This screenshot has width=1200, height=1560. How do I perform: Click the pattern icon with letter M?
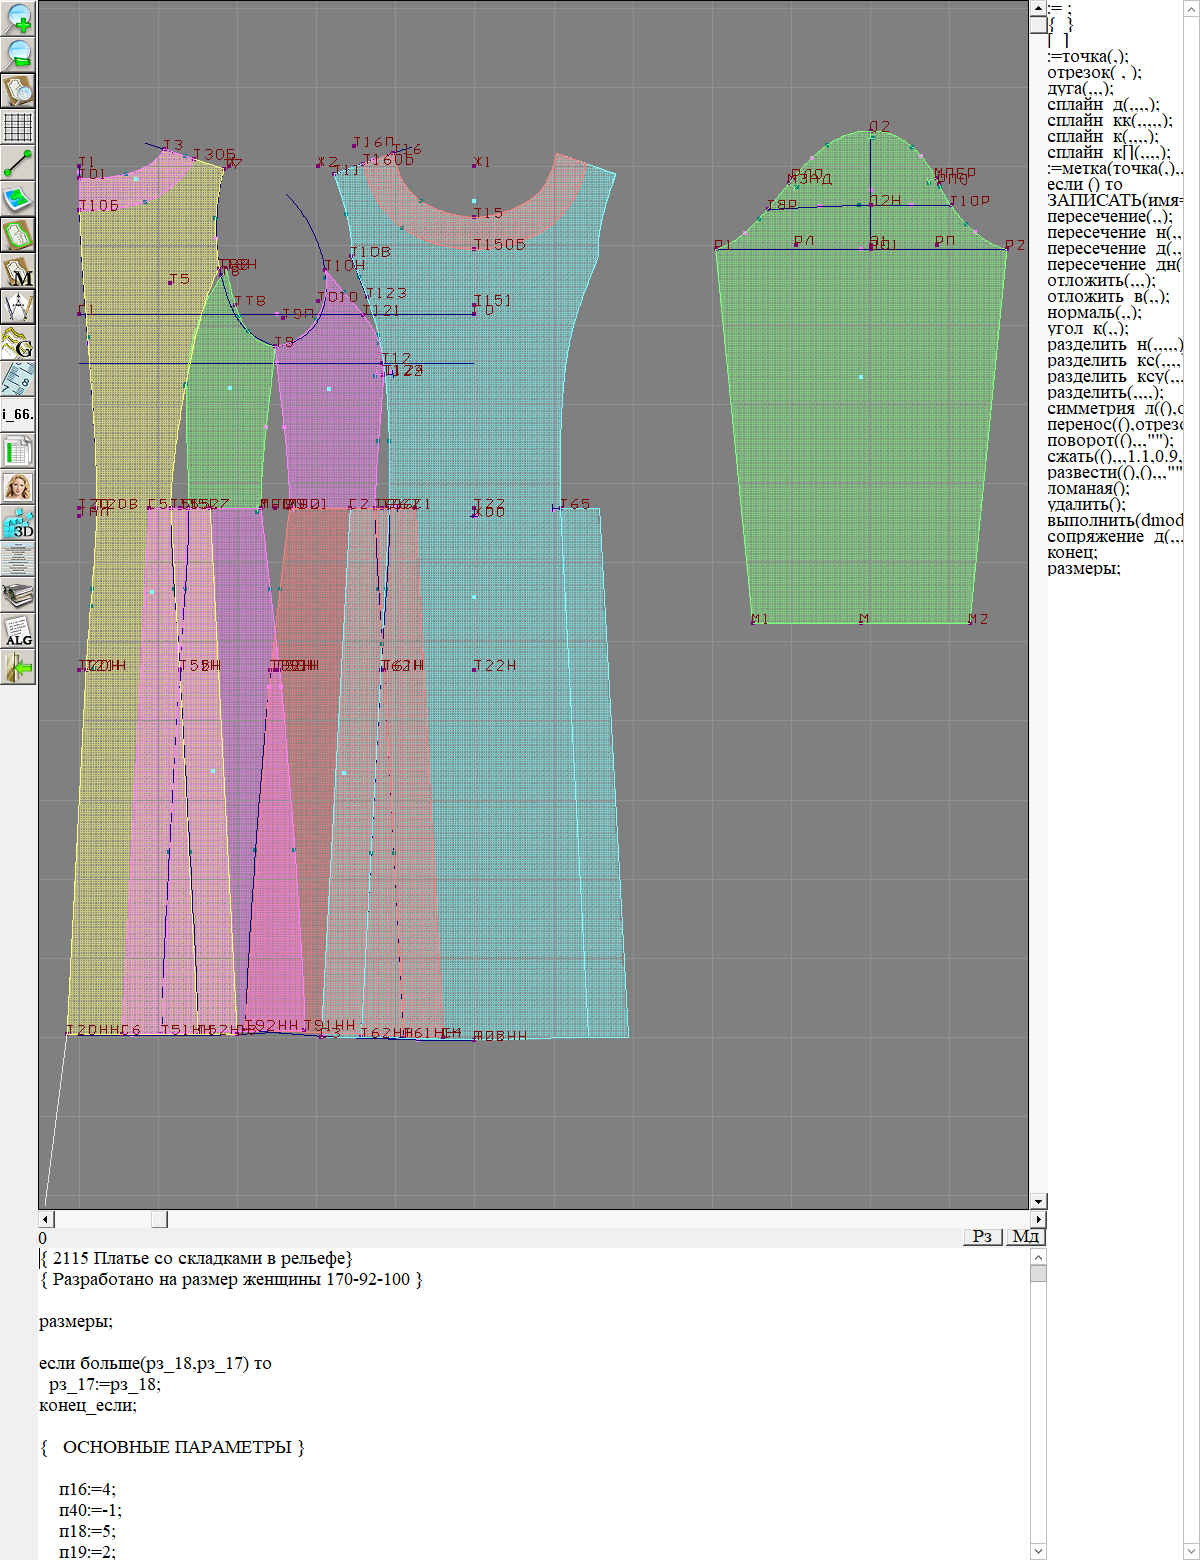click(x=18, y=272)
